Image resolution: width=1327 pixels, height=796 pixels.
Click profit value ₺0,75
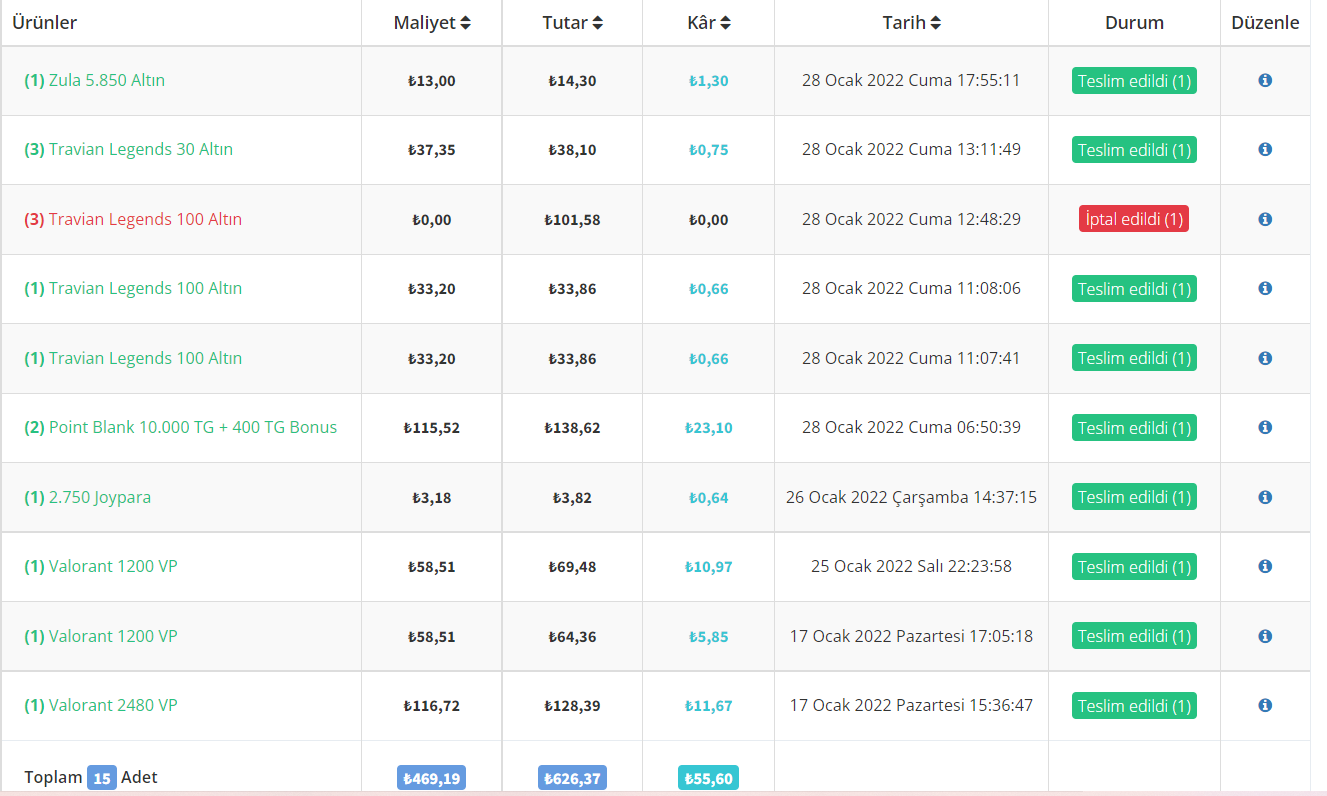tap(709, 150)
